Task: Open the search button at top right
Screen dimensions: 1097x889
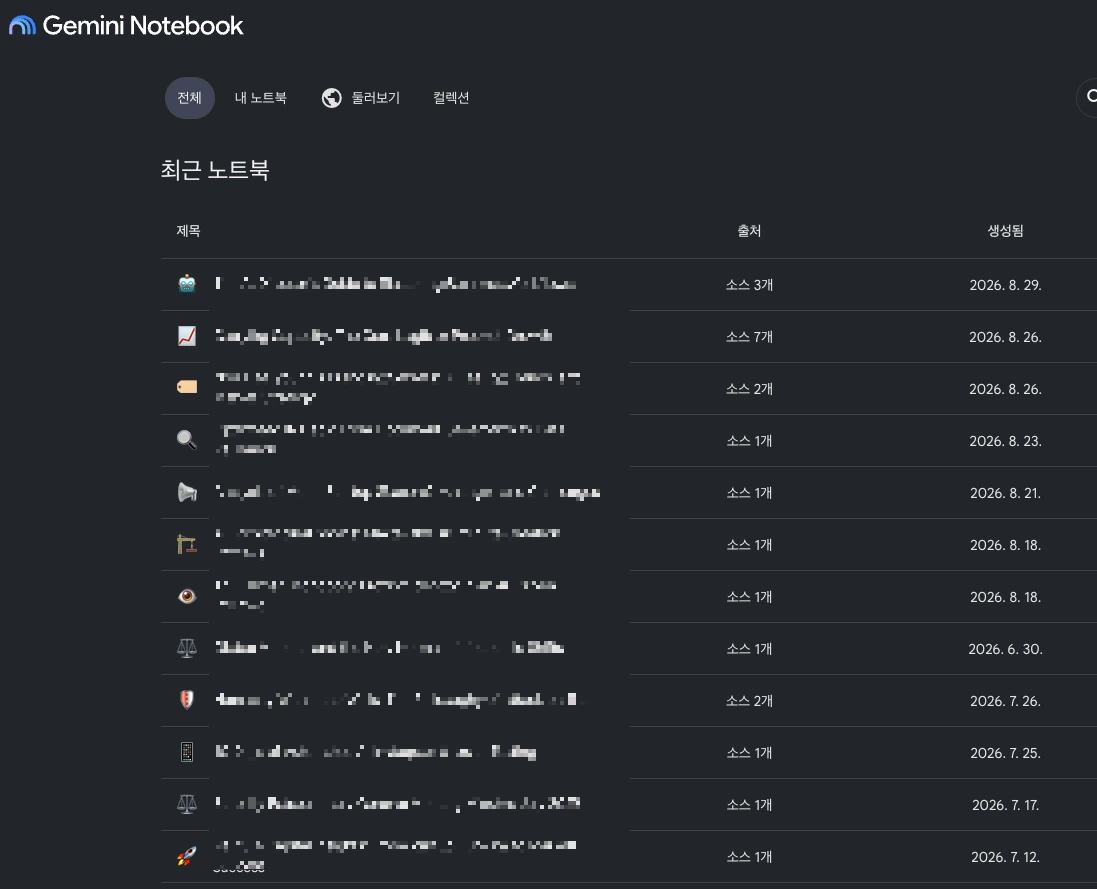Action: point(1089,97)
